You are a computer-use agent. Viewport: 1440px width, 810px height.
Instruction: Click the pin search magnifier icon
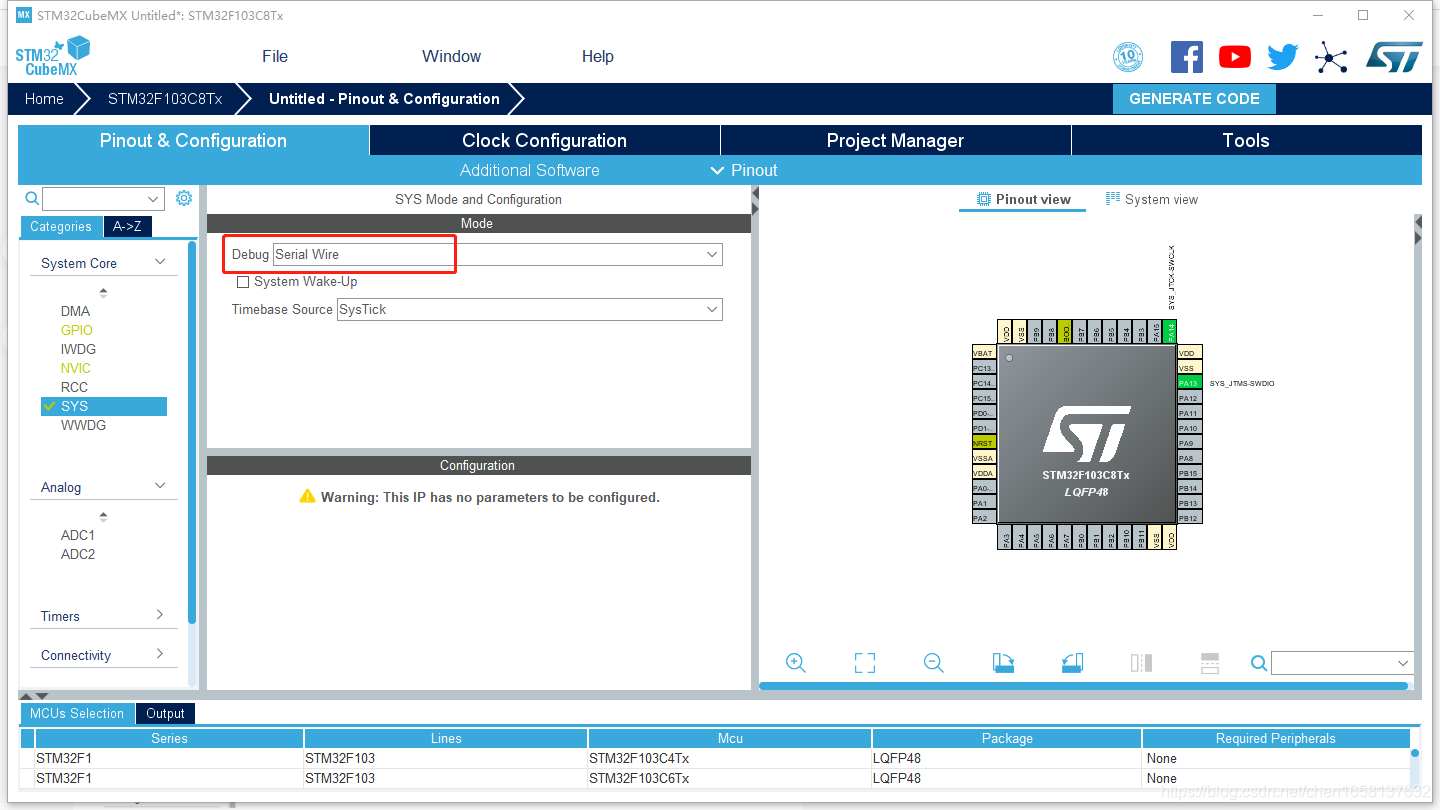click(1259, 663)
